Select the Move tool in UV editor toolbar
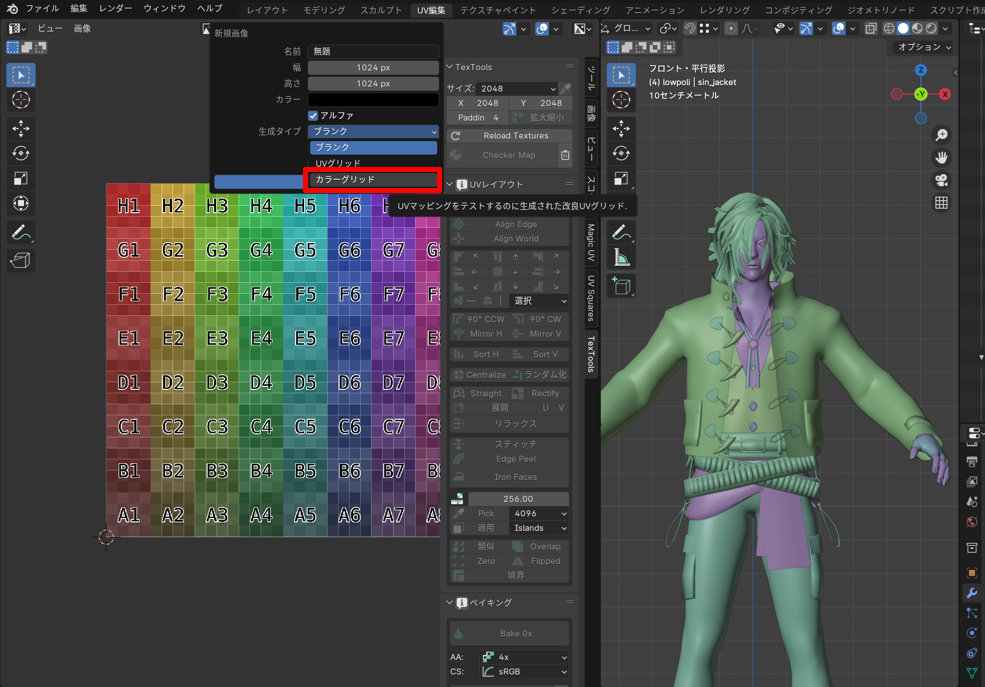The image size is (985, 687). [x=21, y=129]
